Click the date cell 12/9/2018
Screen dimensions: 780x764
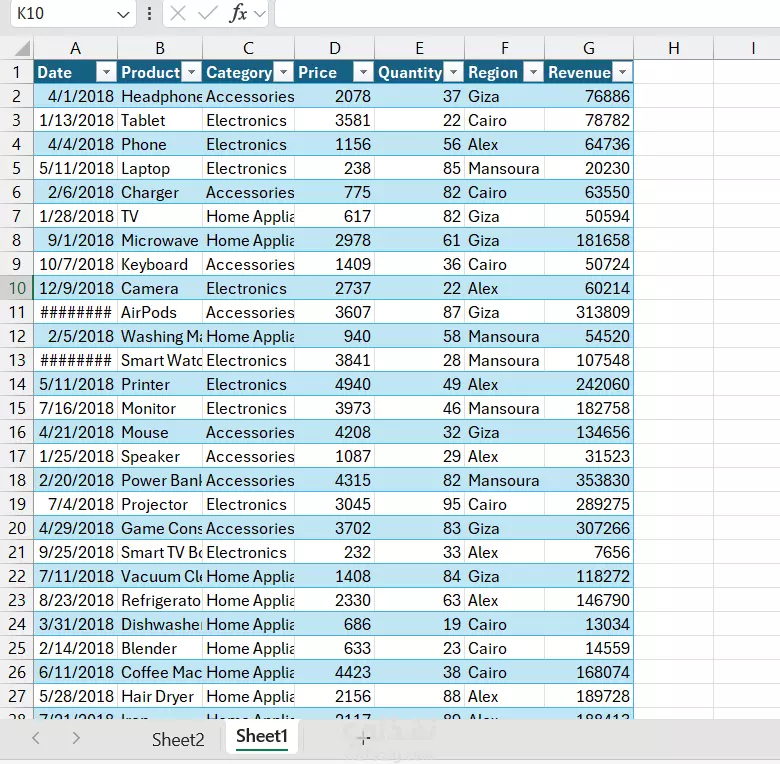click(76, 288)
